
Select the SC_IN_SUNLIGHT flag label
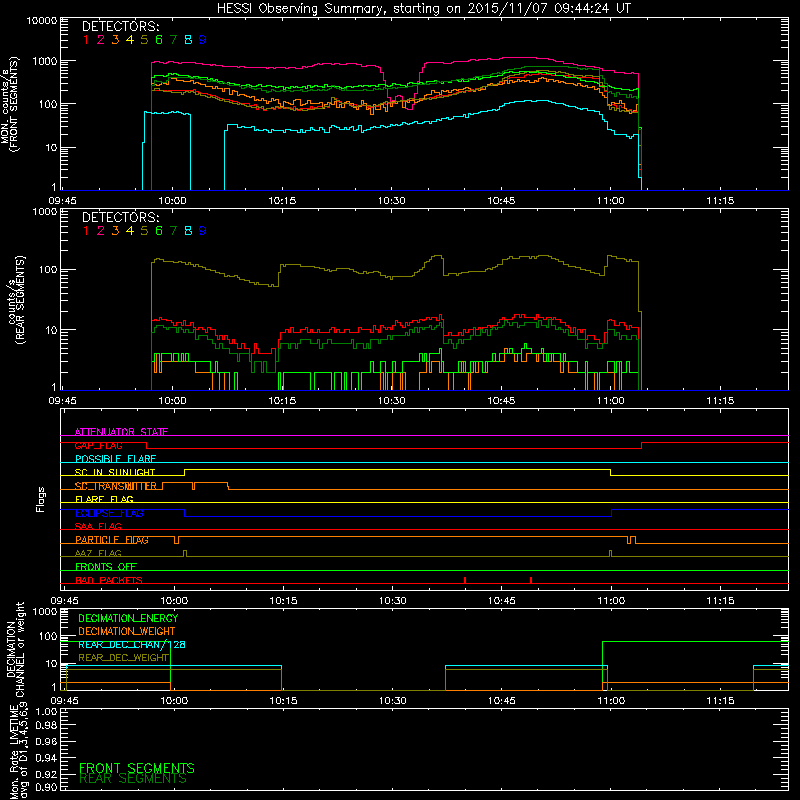pos(115,472)
